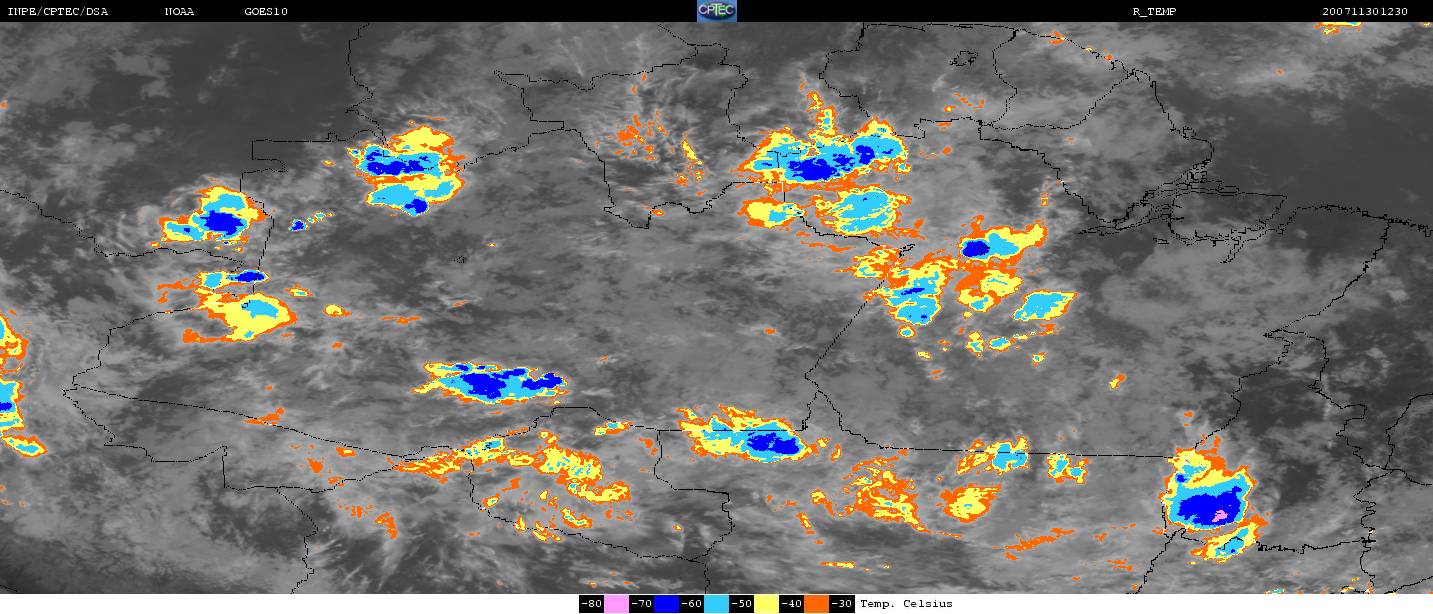The width and height of the screenshot is (1433, 614).
Task: Click the yellow legend color swatch
Action: click(766, 603)
